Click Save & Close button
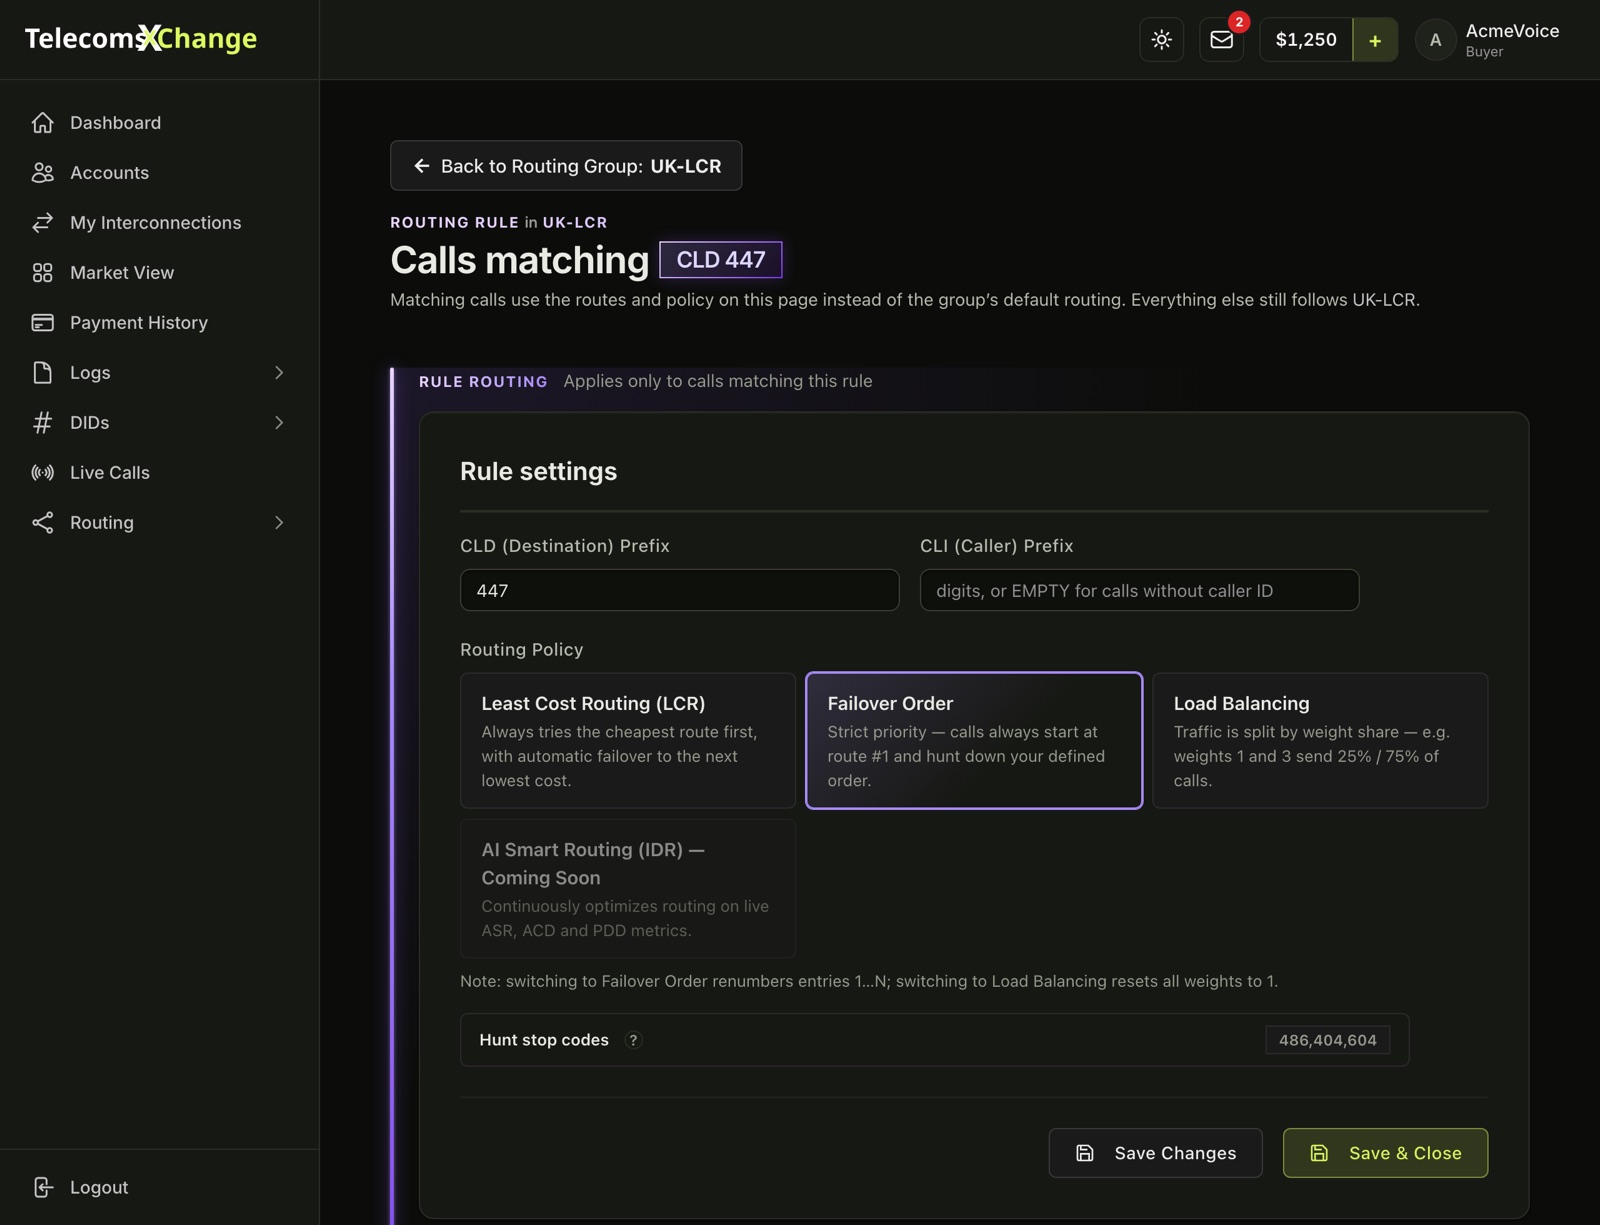Screen dimensions: 1600x1225 click(1385, 1153)
